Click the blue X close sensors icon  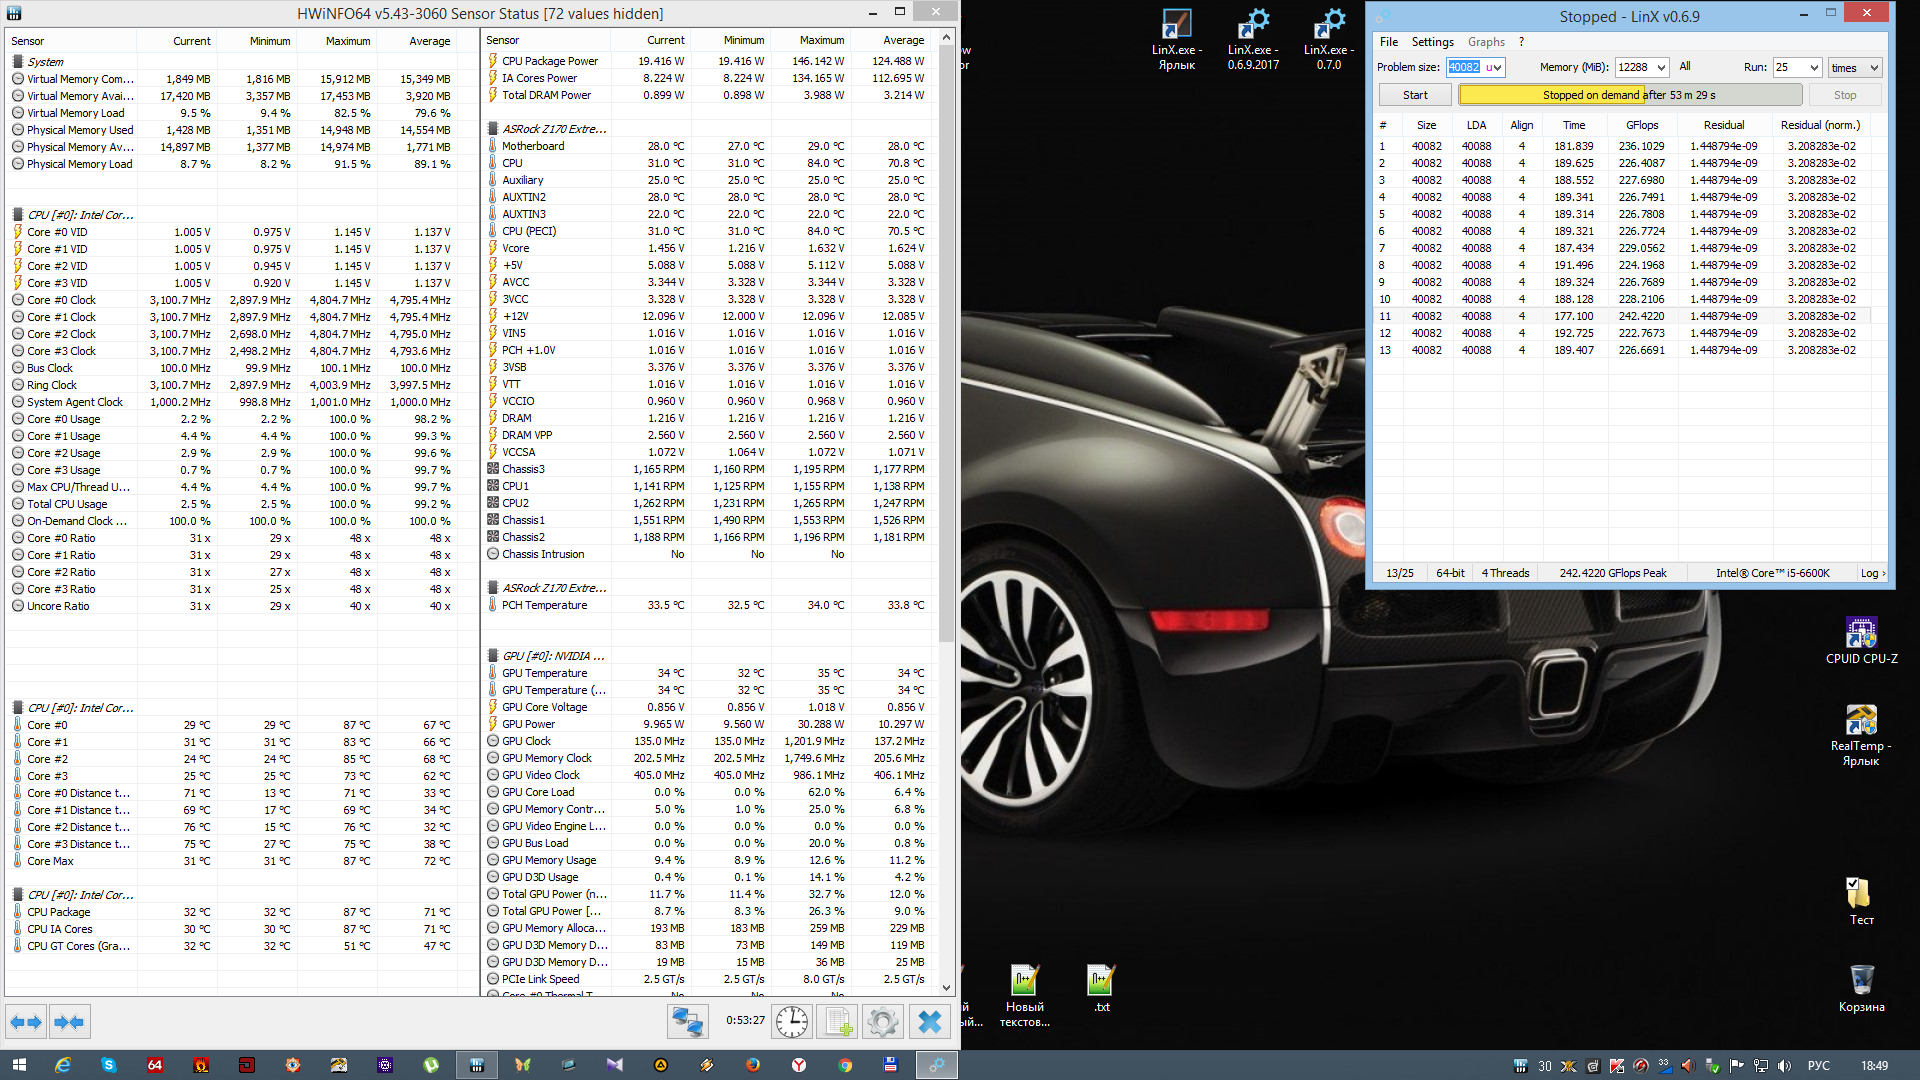tap(929, 1022)
